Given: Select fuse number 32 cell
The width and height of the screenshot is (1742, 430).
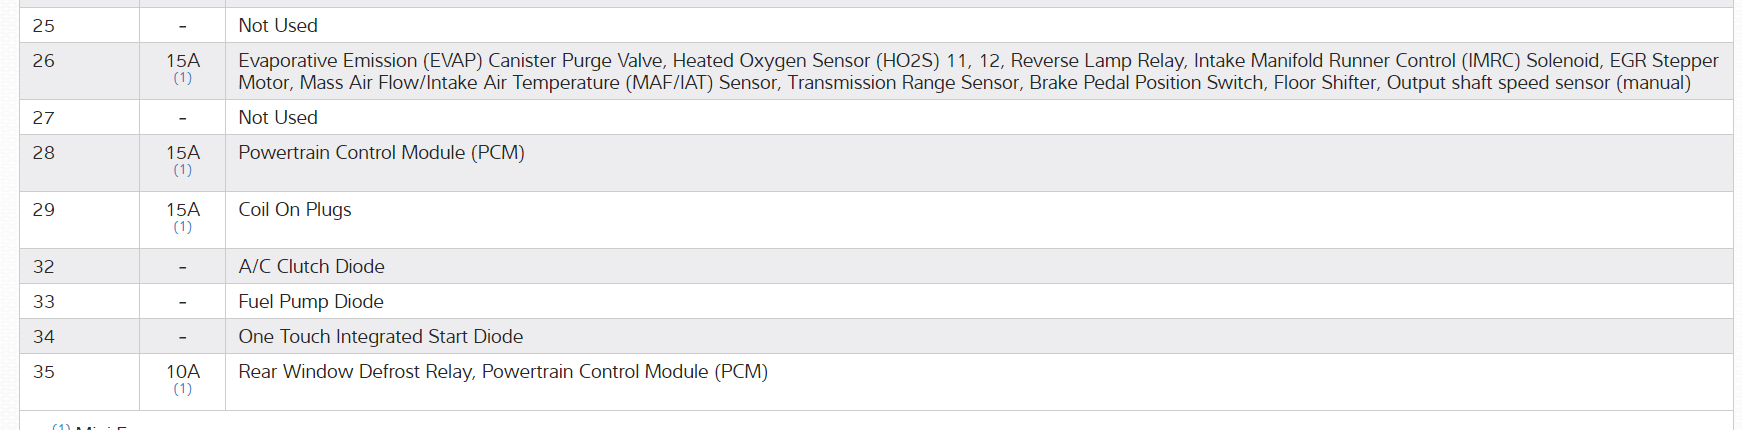Looking at the screenshot, I should pos(44,267).
